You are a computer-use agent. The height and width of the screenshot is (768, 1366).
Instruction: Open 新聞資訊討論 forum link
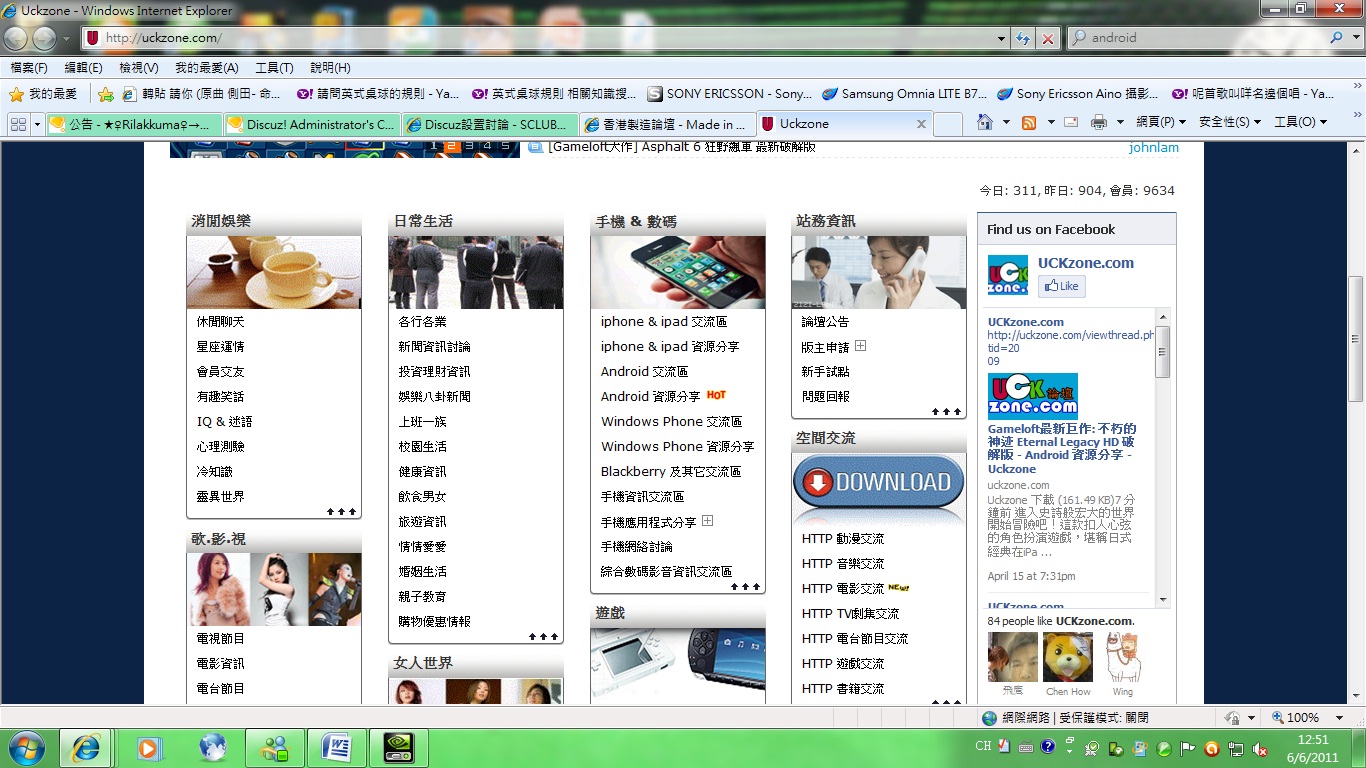434,347
